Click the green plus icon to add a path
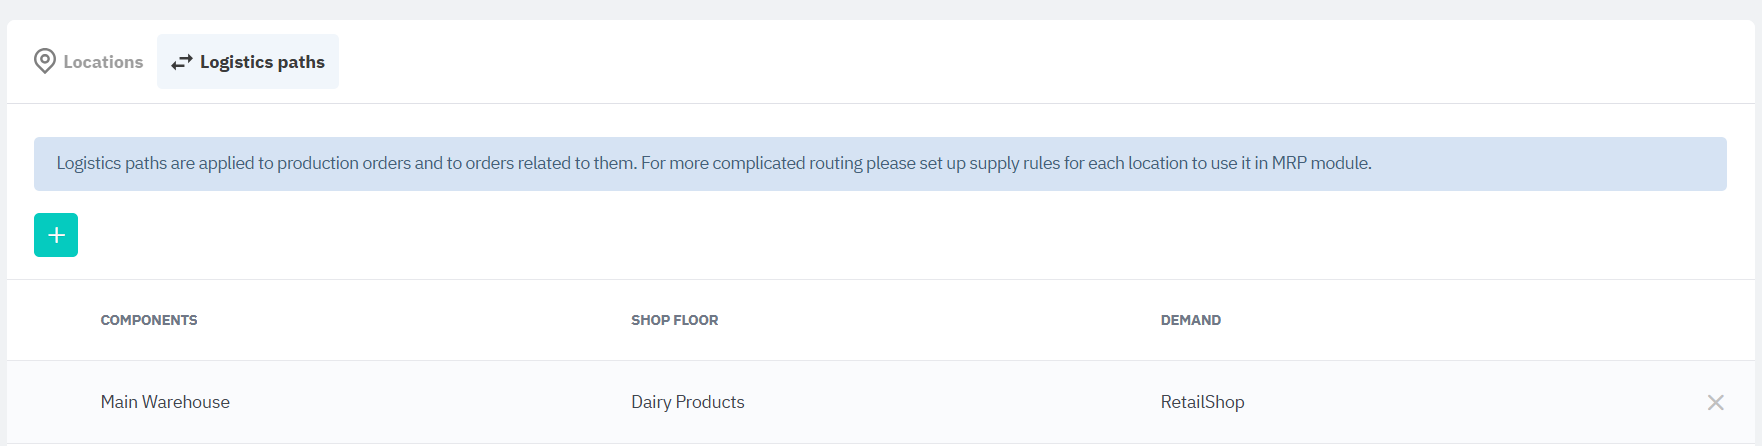The width and height of the screenshot is (1762, 446). [x=56, y=235]
